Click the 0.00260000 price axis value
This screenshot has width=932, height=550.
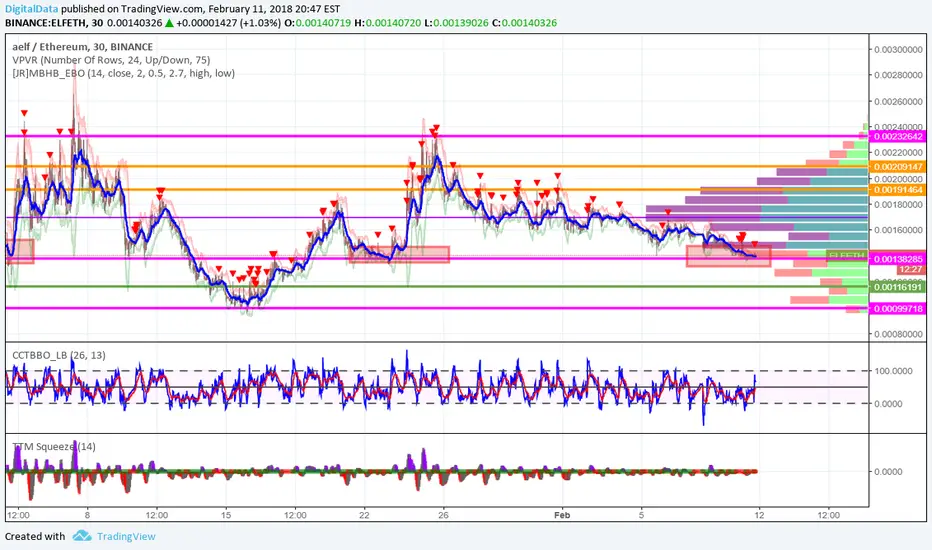[x=898, y=102]
